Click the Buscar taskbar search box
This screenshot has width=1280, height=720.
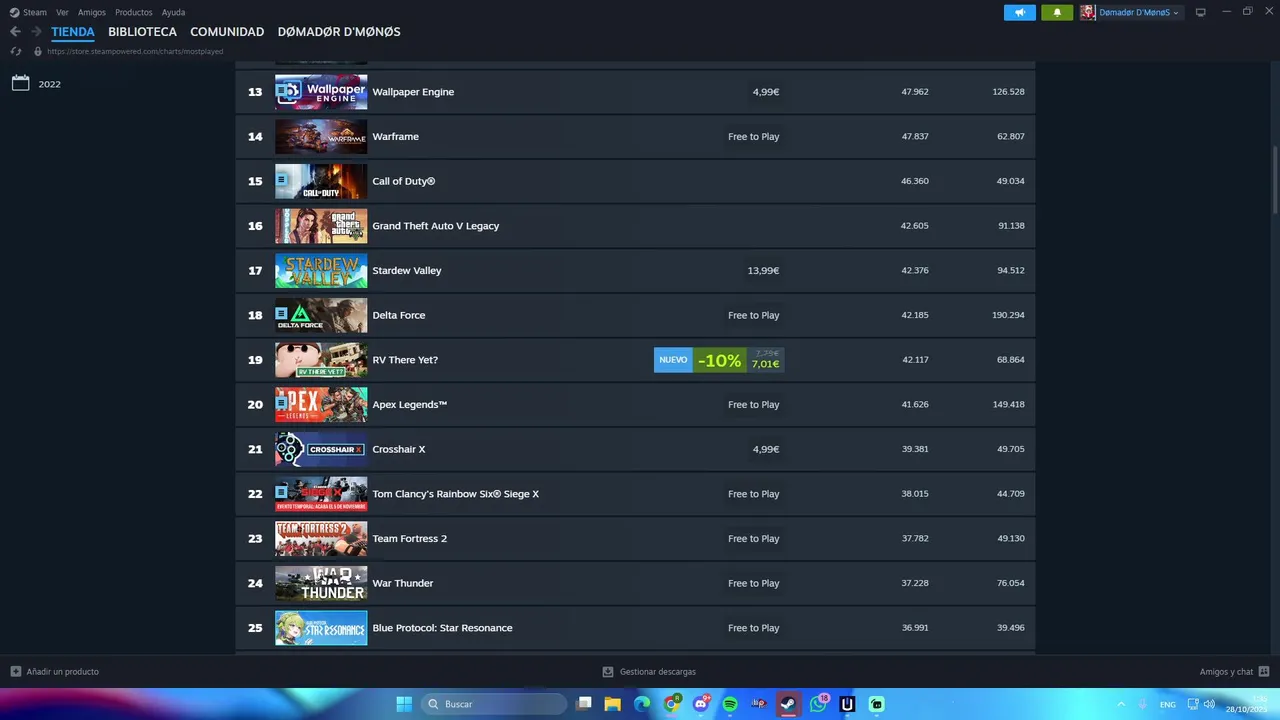(x=494, y=704)
